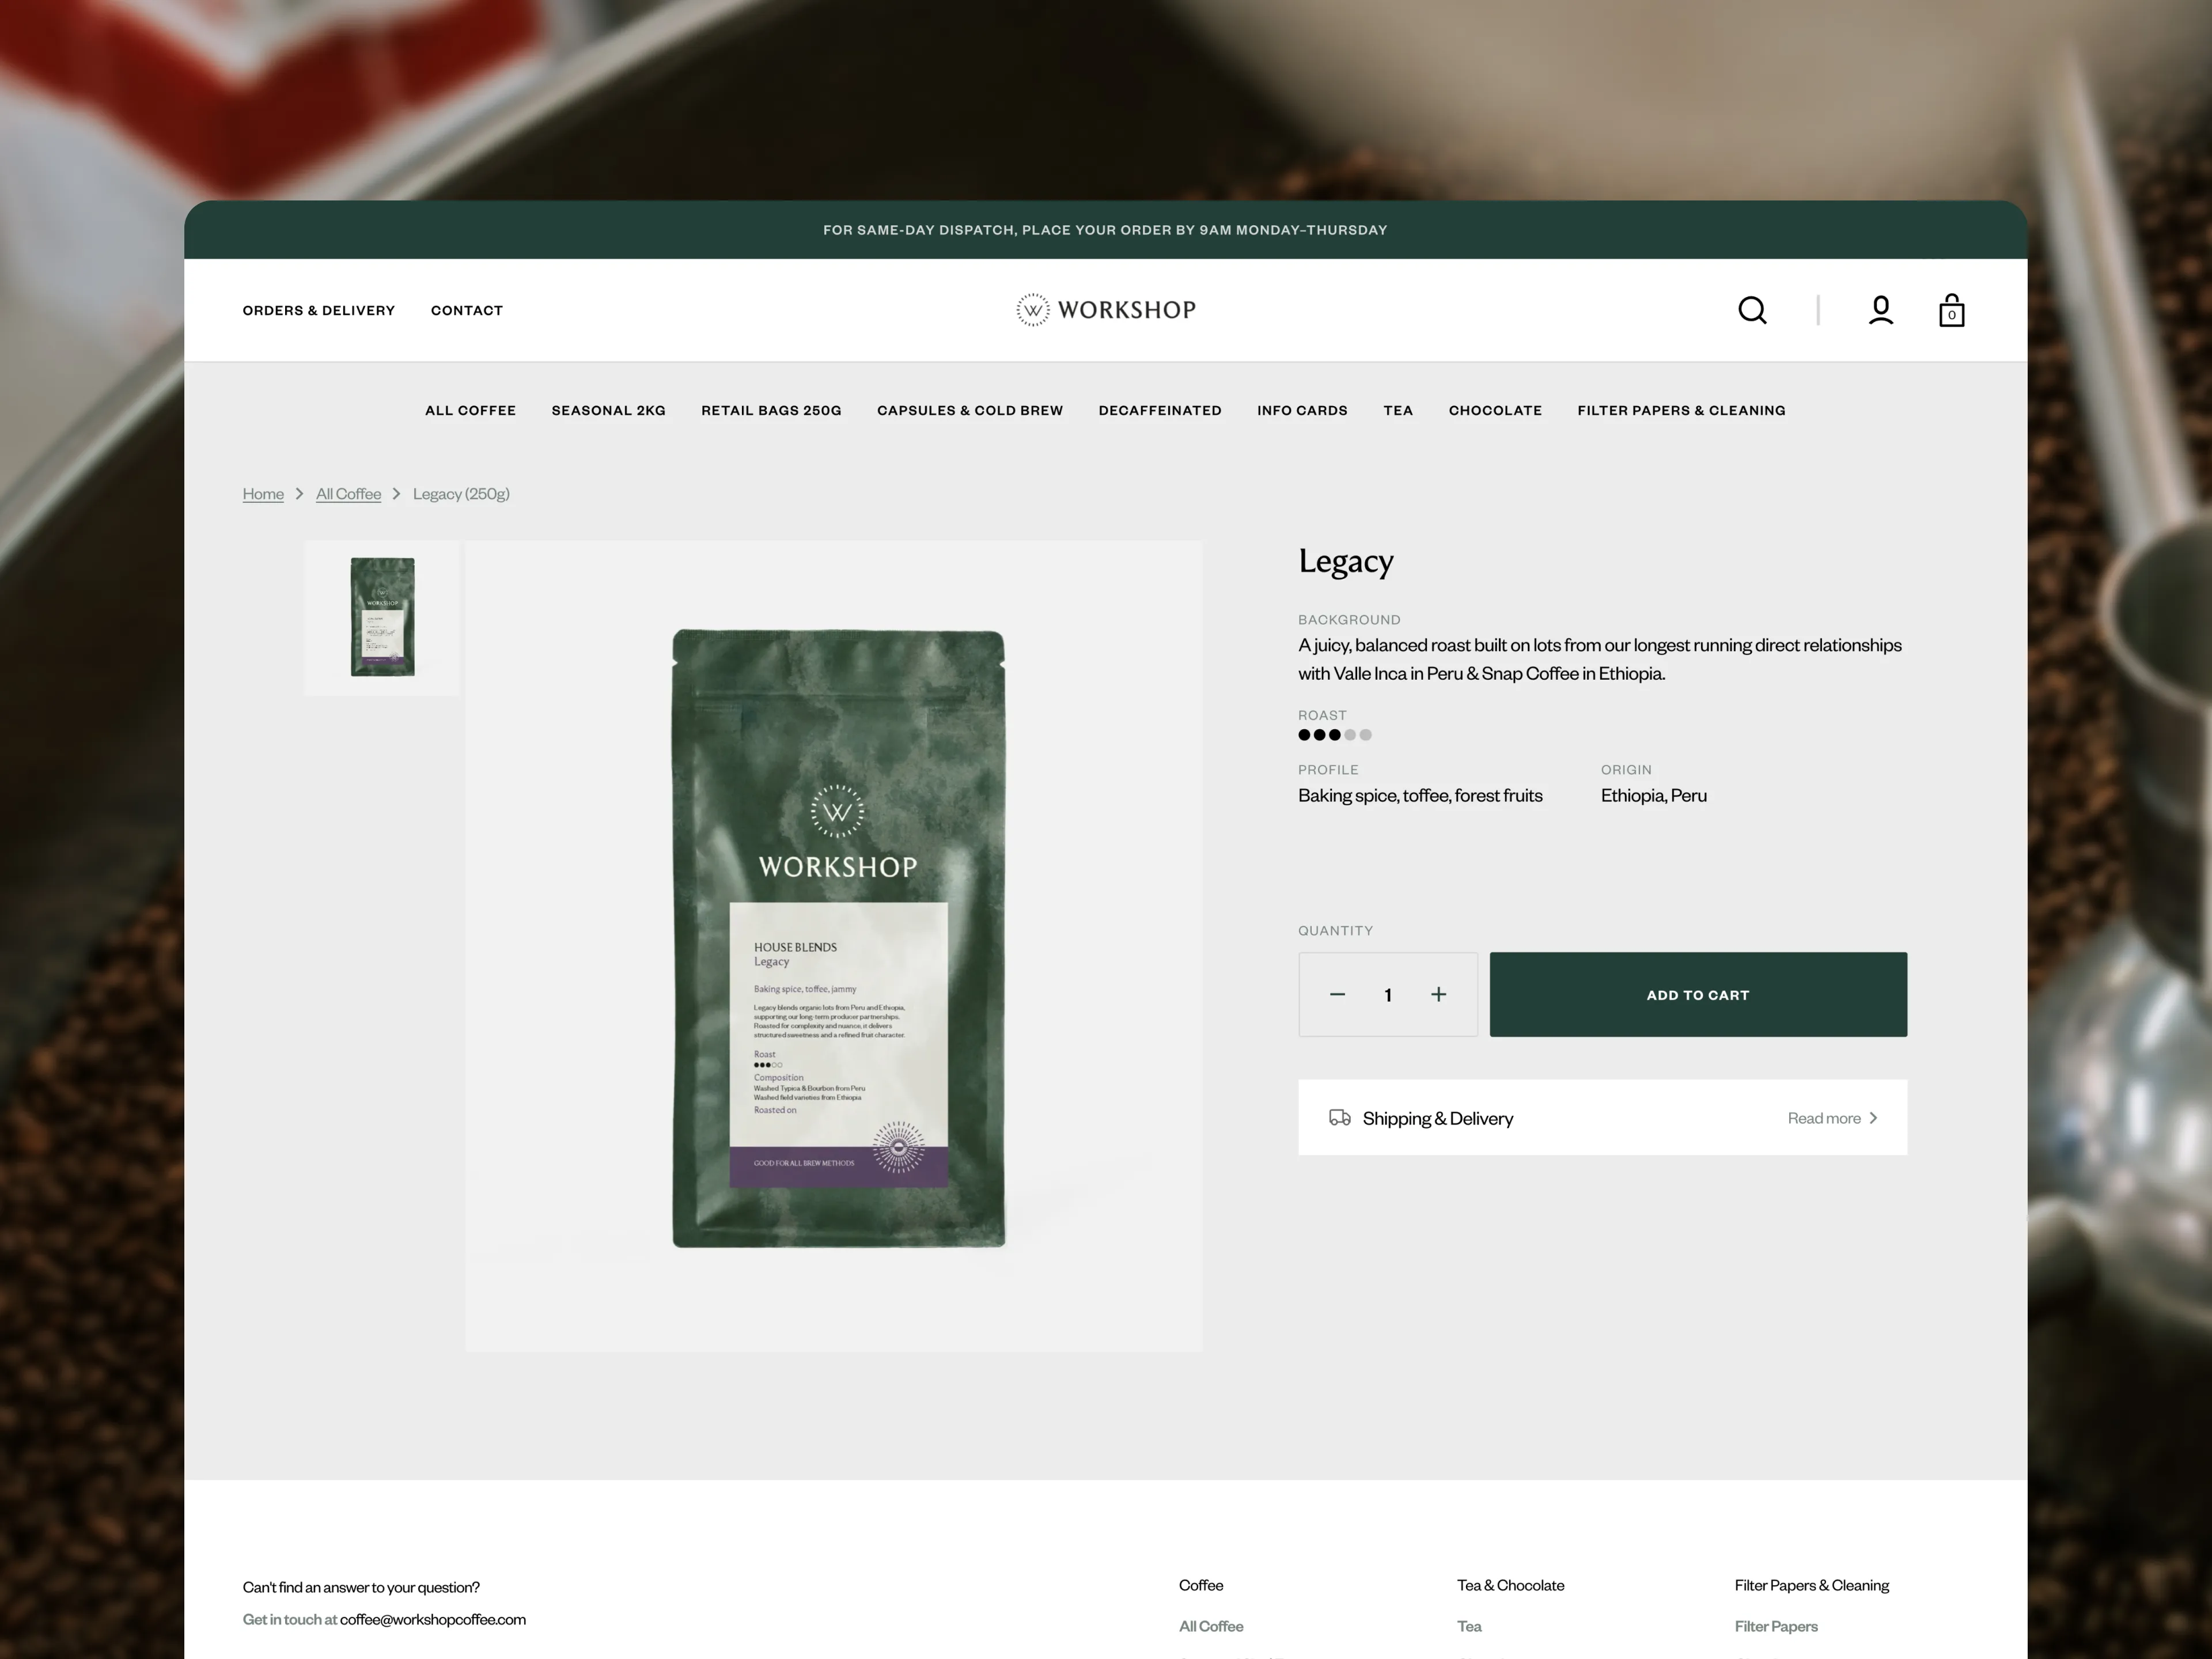Click the Home breadcrumb link

coord(263,494)
